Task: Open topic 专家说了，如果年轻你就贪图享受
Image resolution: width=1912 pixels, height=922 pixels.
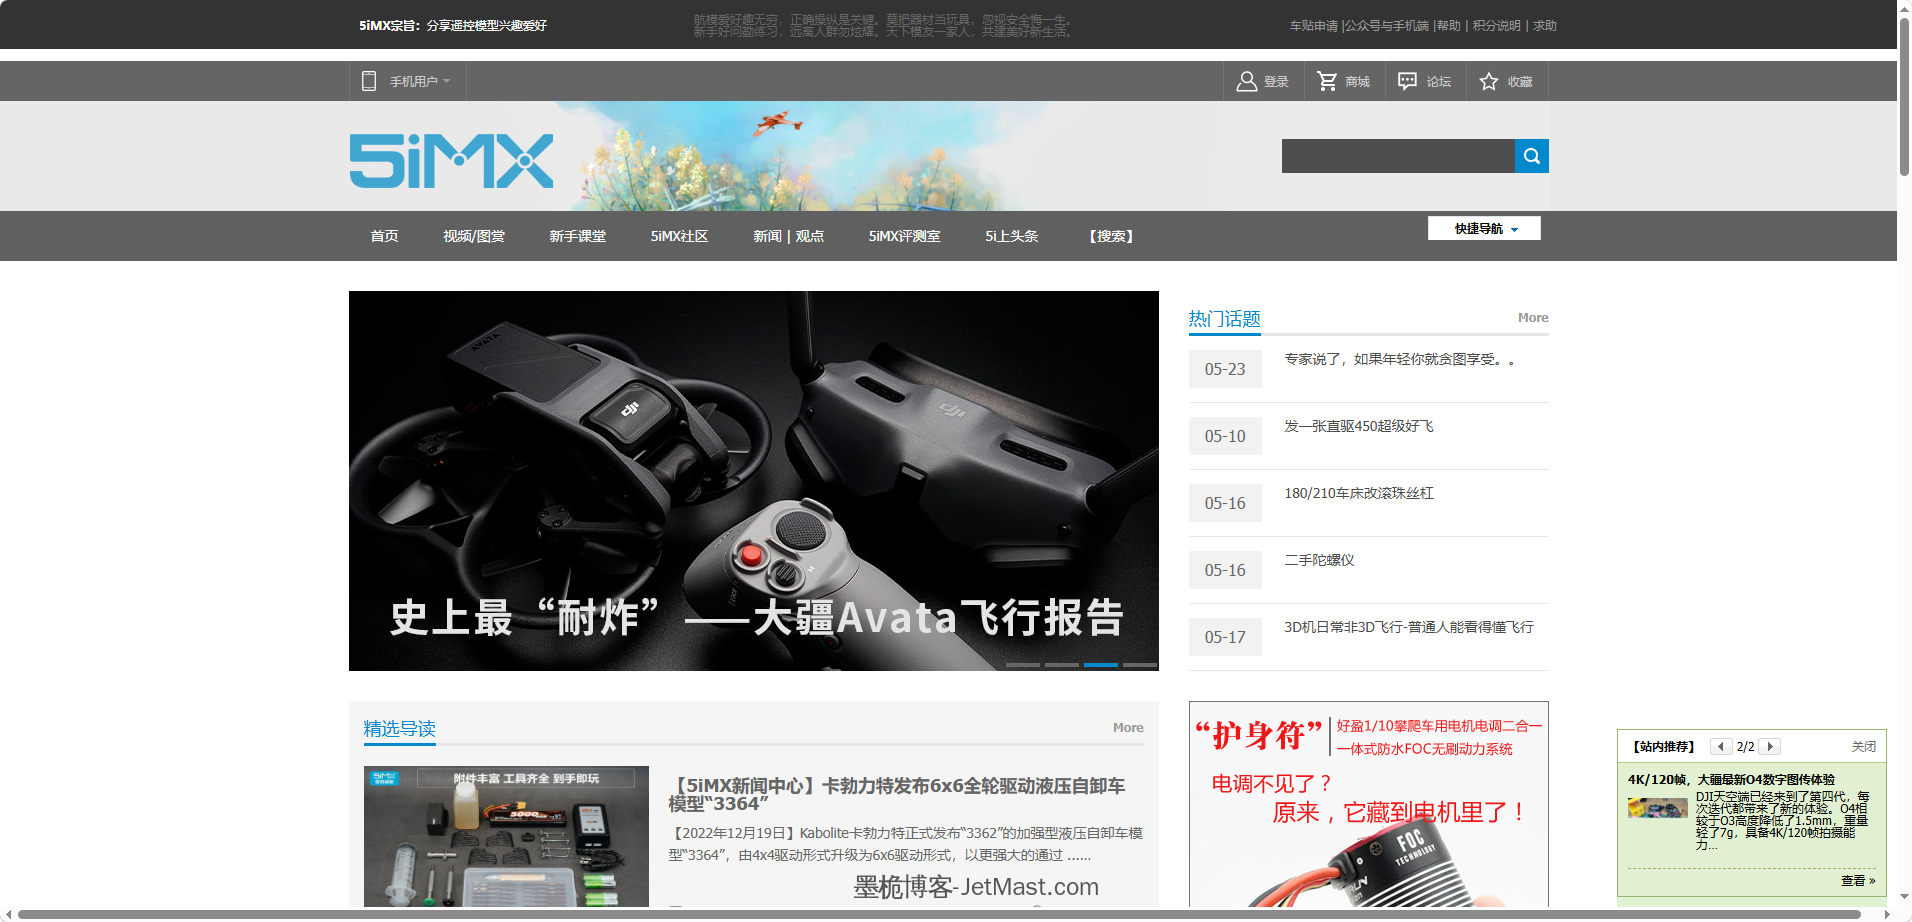Action: 1399,359
